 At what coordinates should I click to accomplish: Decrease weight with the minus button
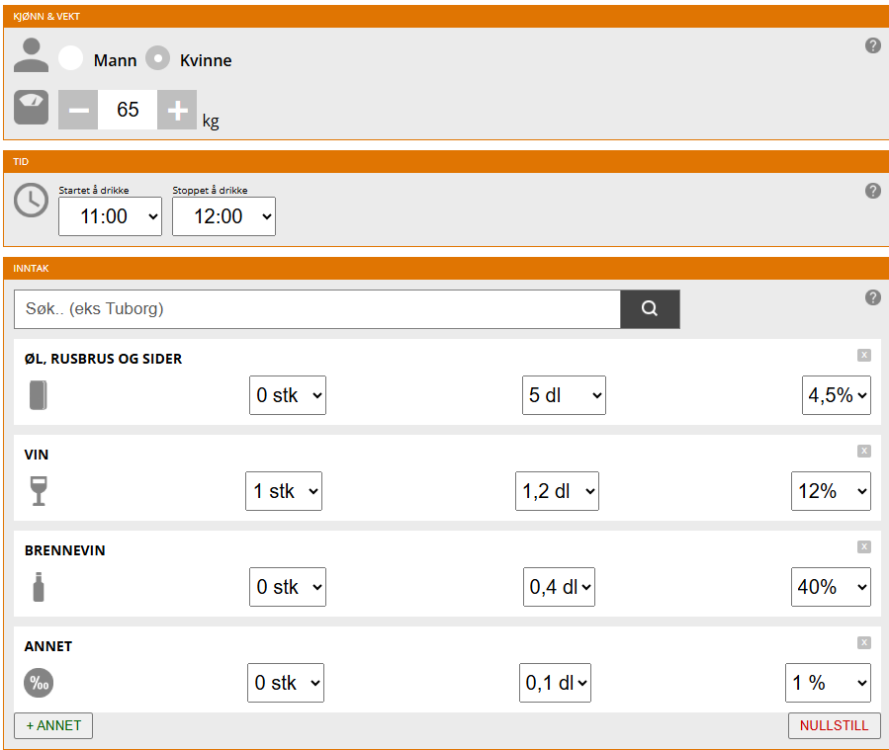[x=78, y=110]
